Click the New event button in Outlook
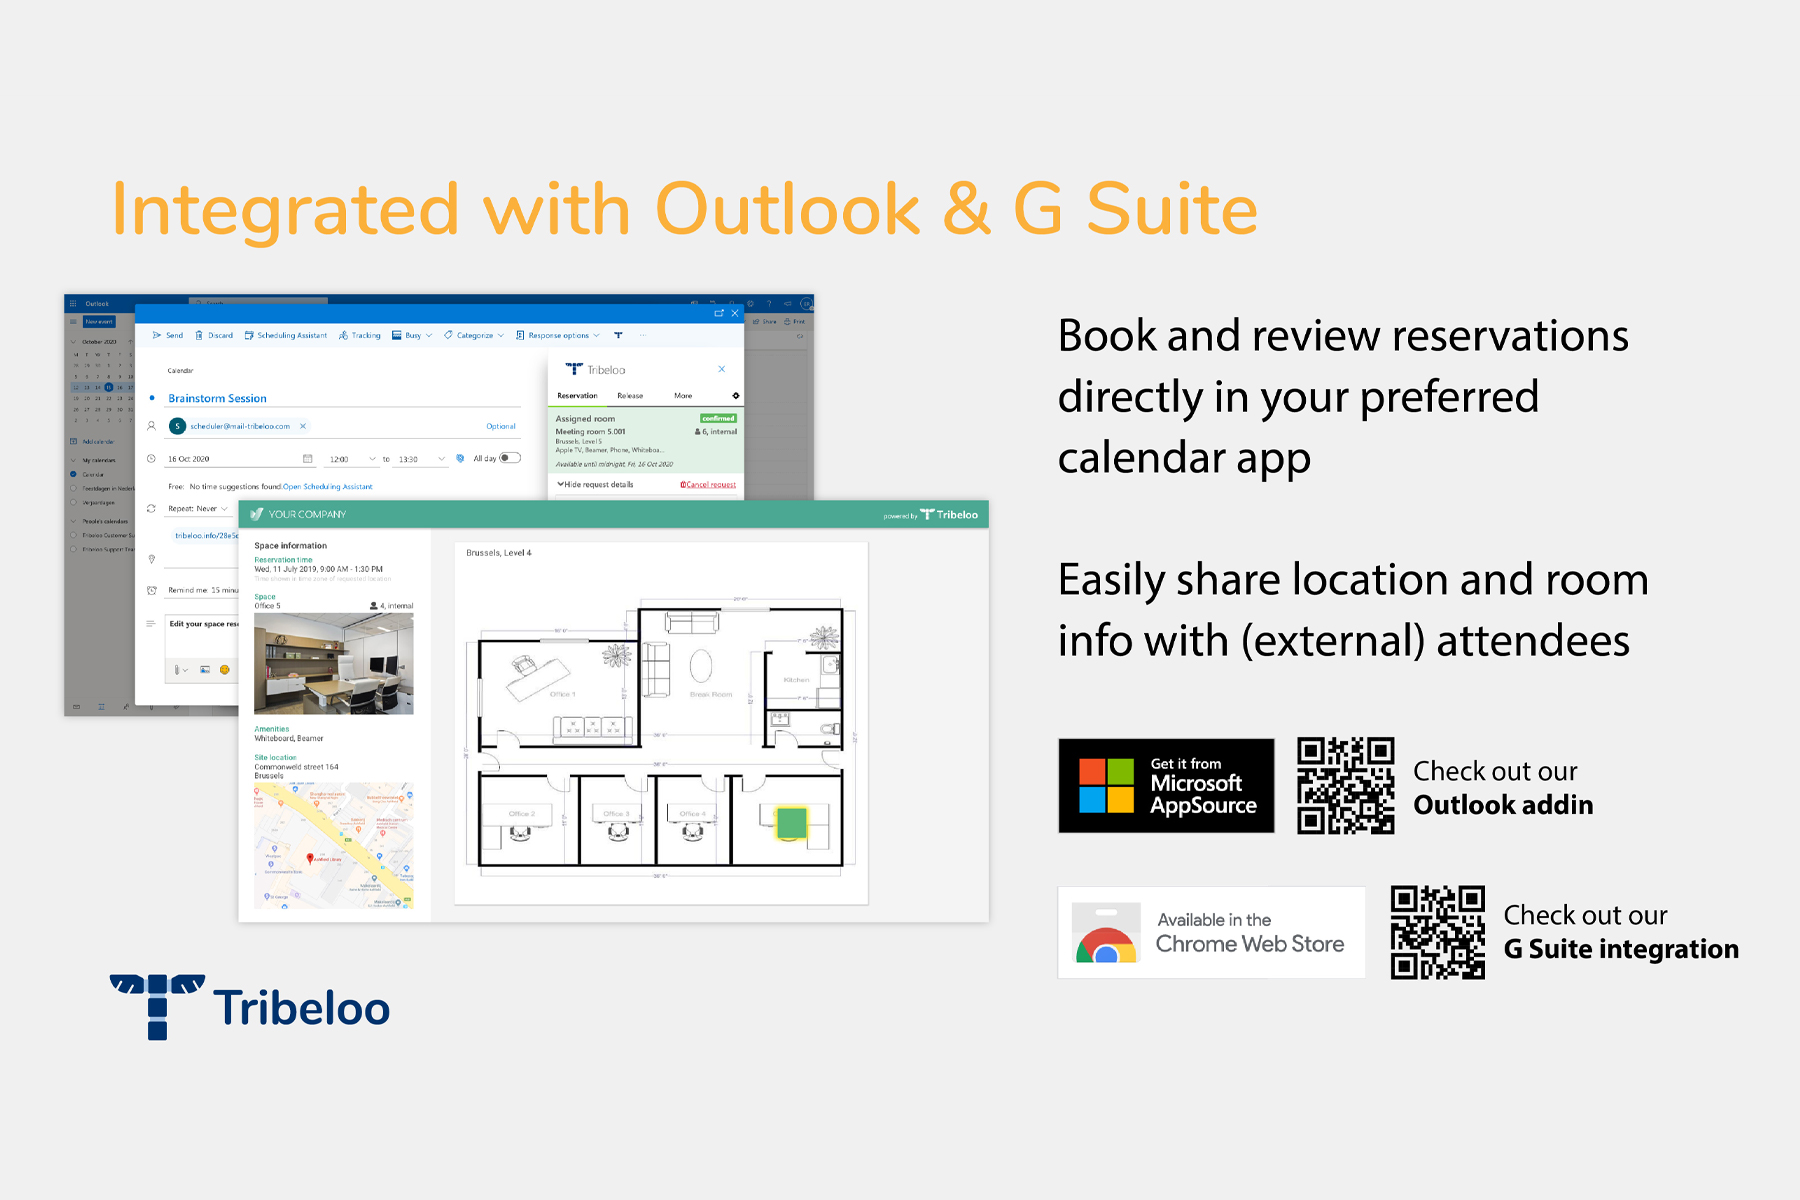 99,322
